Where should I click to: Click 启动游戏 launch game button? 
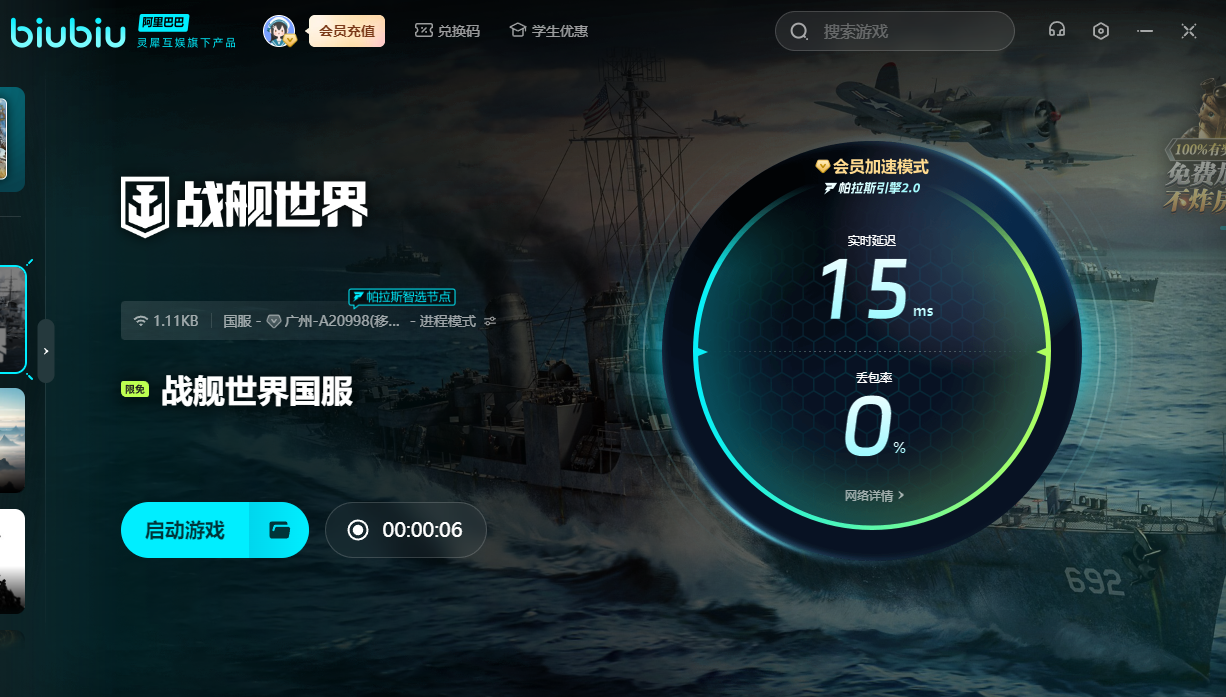coord(185,530)
